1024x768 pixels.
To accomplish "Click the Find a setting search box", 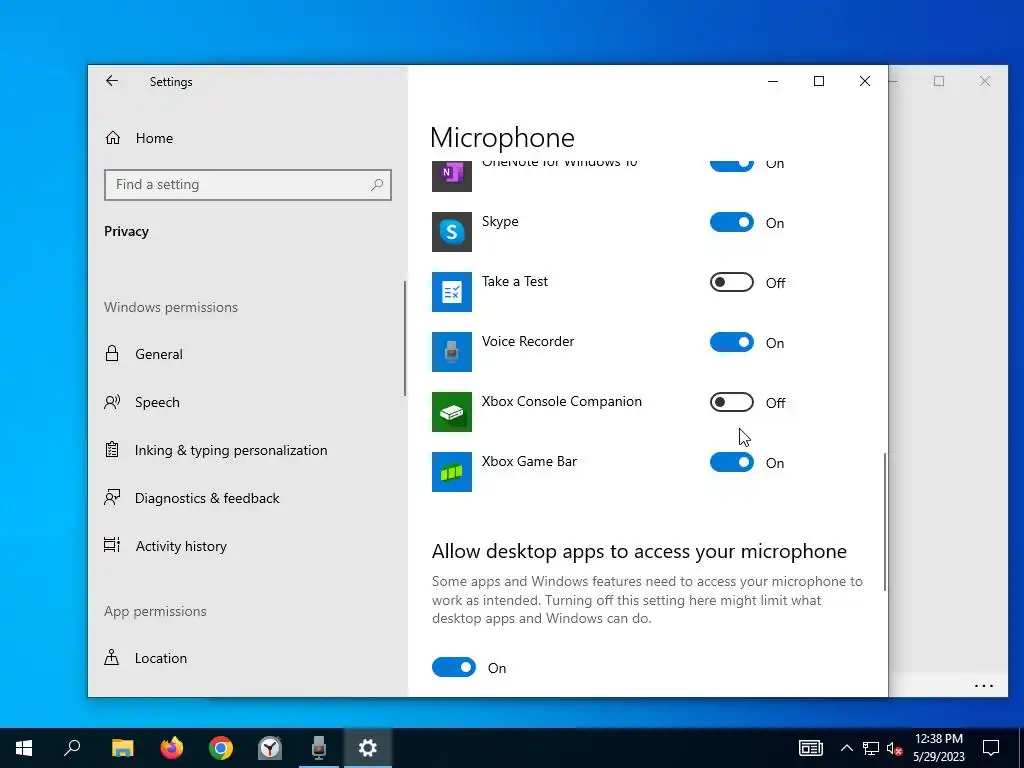I will click(x=248, y=185).
